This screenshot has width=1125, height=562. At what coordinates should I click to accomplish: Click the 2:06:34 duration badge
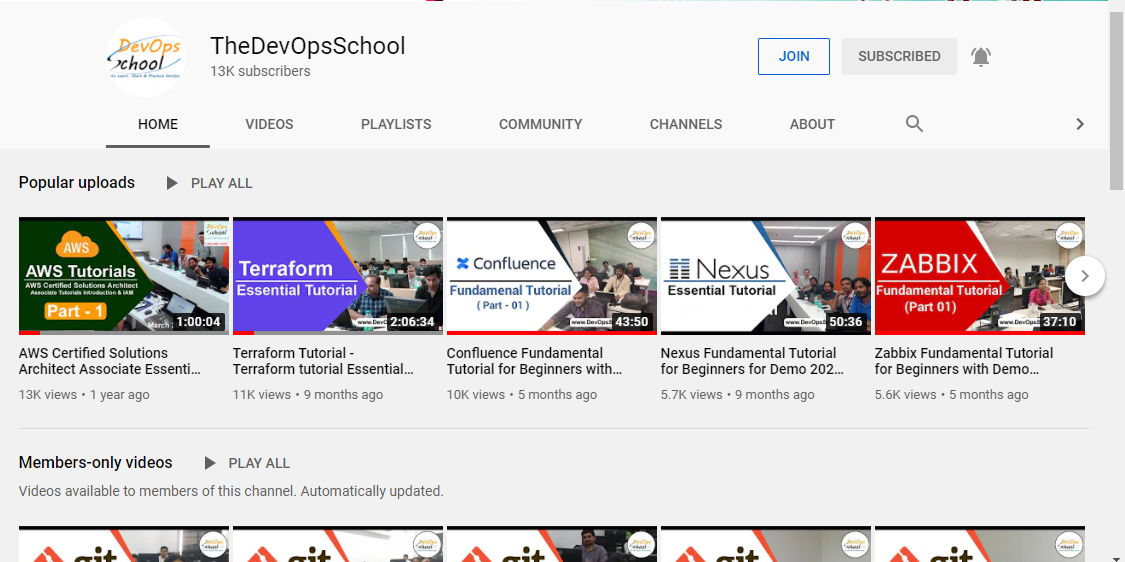click(x=412, y=322)
